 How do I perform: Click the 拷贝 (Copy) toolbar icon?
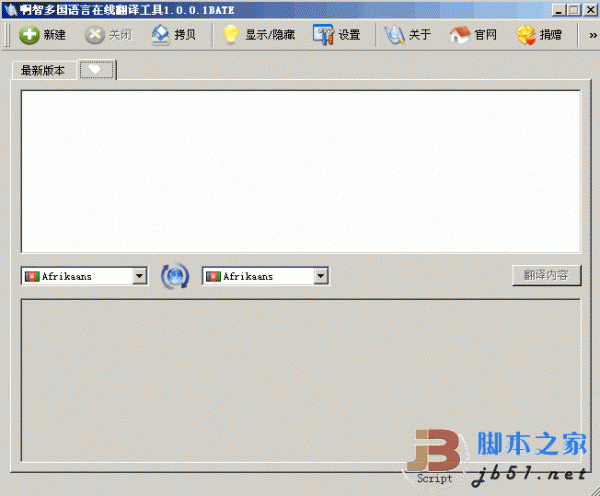[160, 35]
